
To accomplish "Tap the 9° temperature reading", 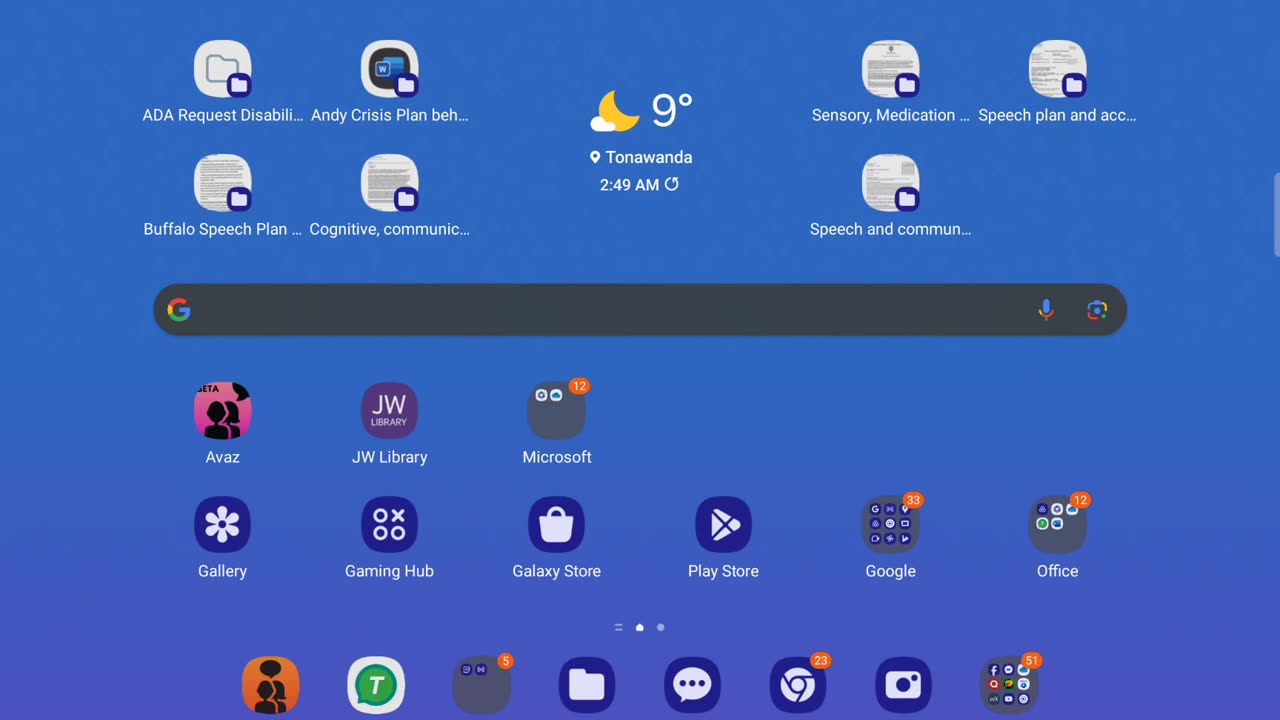I will pos(672,110).
